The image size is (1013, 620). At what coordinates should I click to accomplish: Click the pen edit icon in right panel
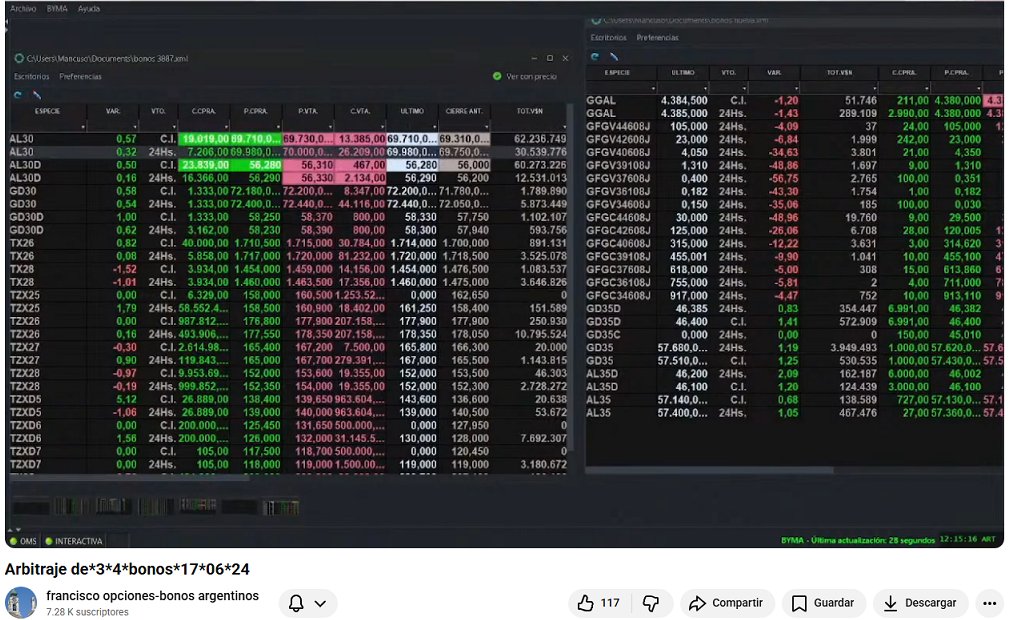pyautogui.click(x=614, y=56)
